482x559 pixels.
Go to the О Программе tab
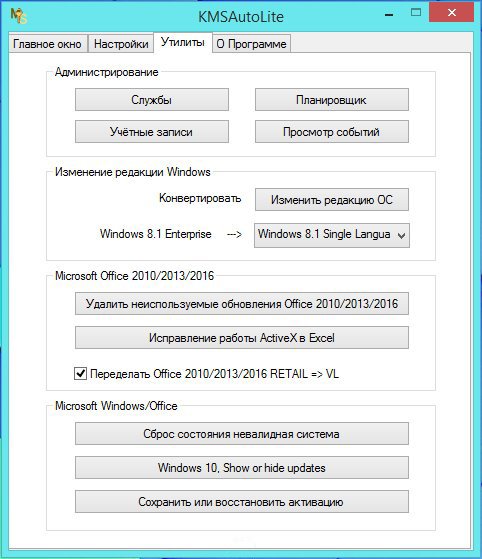pyautogui.click(x=251, y=44)
